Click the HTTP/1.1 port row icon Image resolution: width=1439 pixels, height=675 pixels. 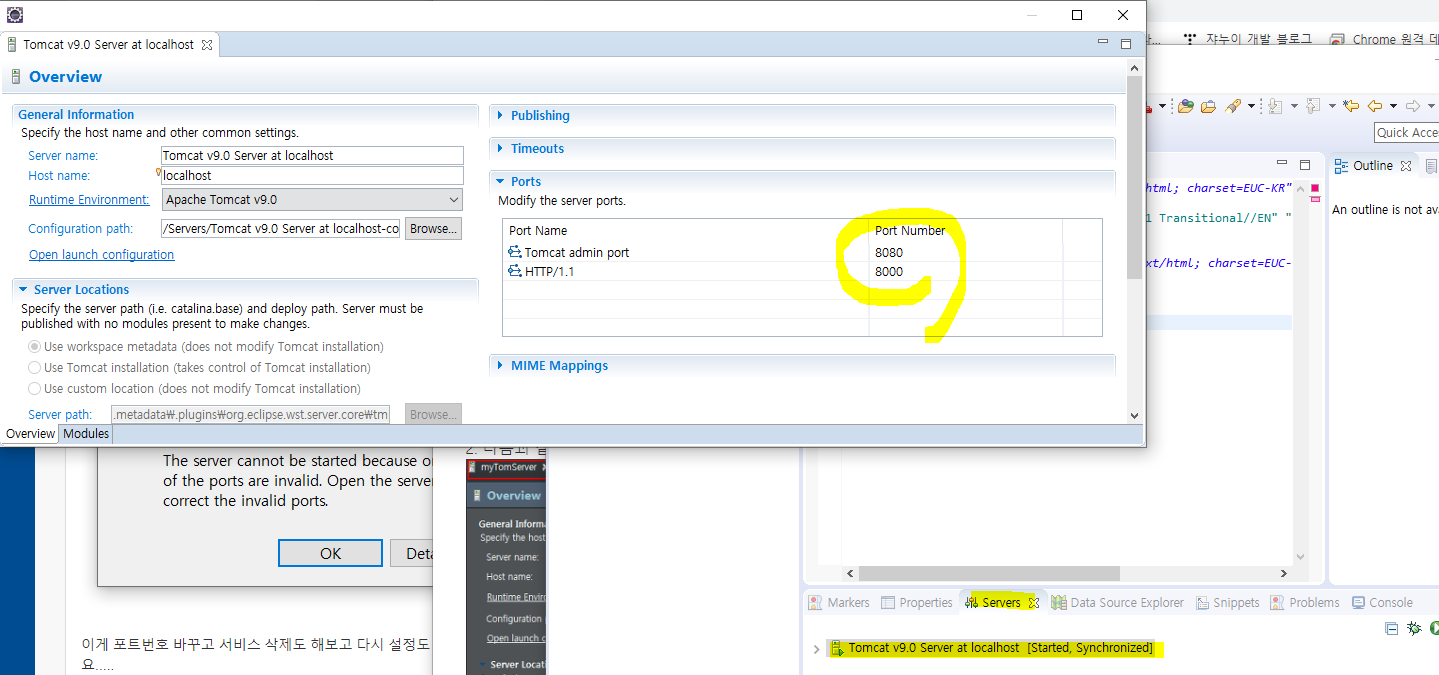pyautogui.click(x=515, y=272)
